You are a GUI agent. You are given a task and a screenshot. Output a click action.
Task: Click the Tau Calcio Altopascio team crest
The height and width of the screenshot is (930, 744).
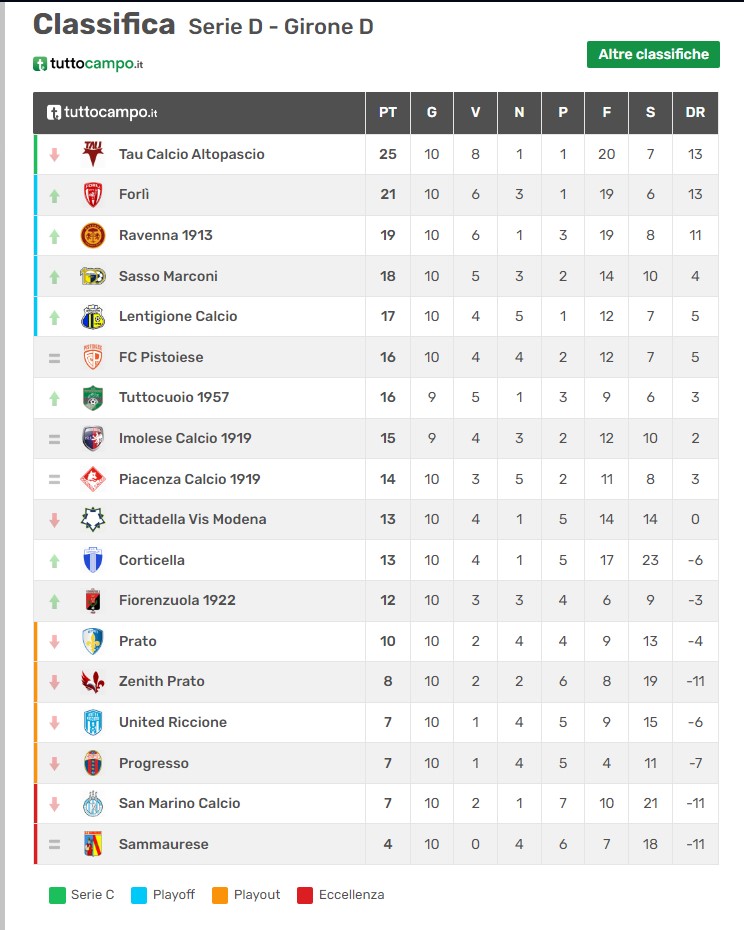(x=93, y=154)
